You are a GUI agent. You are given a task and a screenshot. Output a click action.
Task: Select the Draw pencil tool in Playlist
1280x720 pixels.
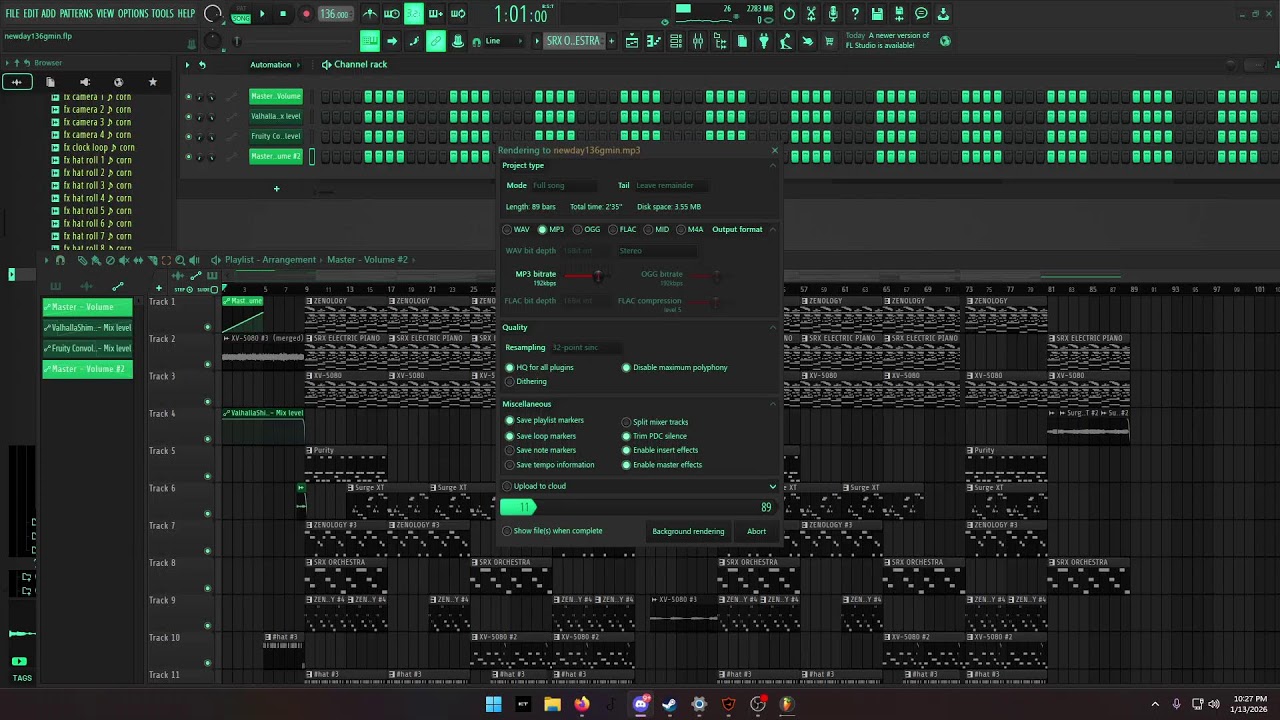83,260
